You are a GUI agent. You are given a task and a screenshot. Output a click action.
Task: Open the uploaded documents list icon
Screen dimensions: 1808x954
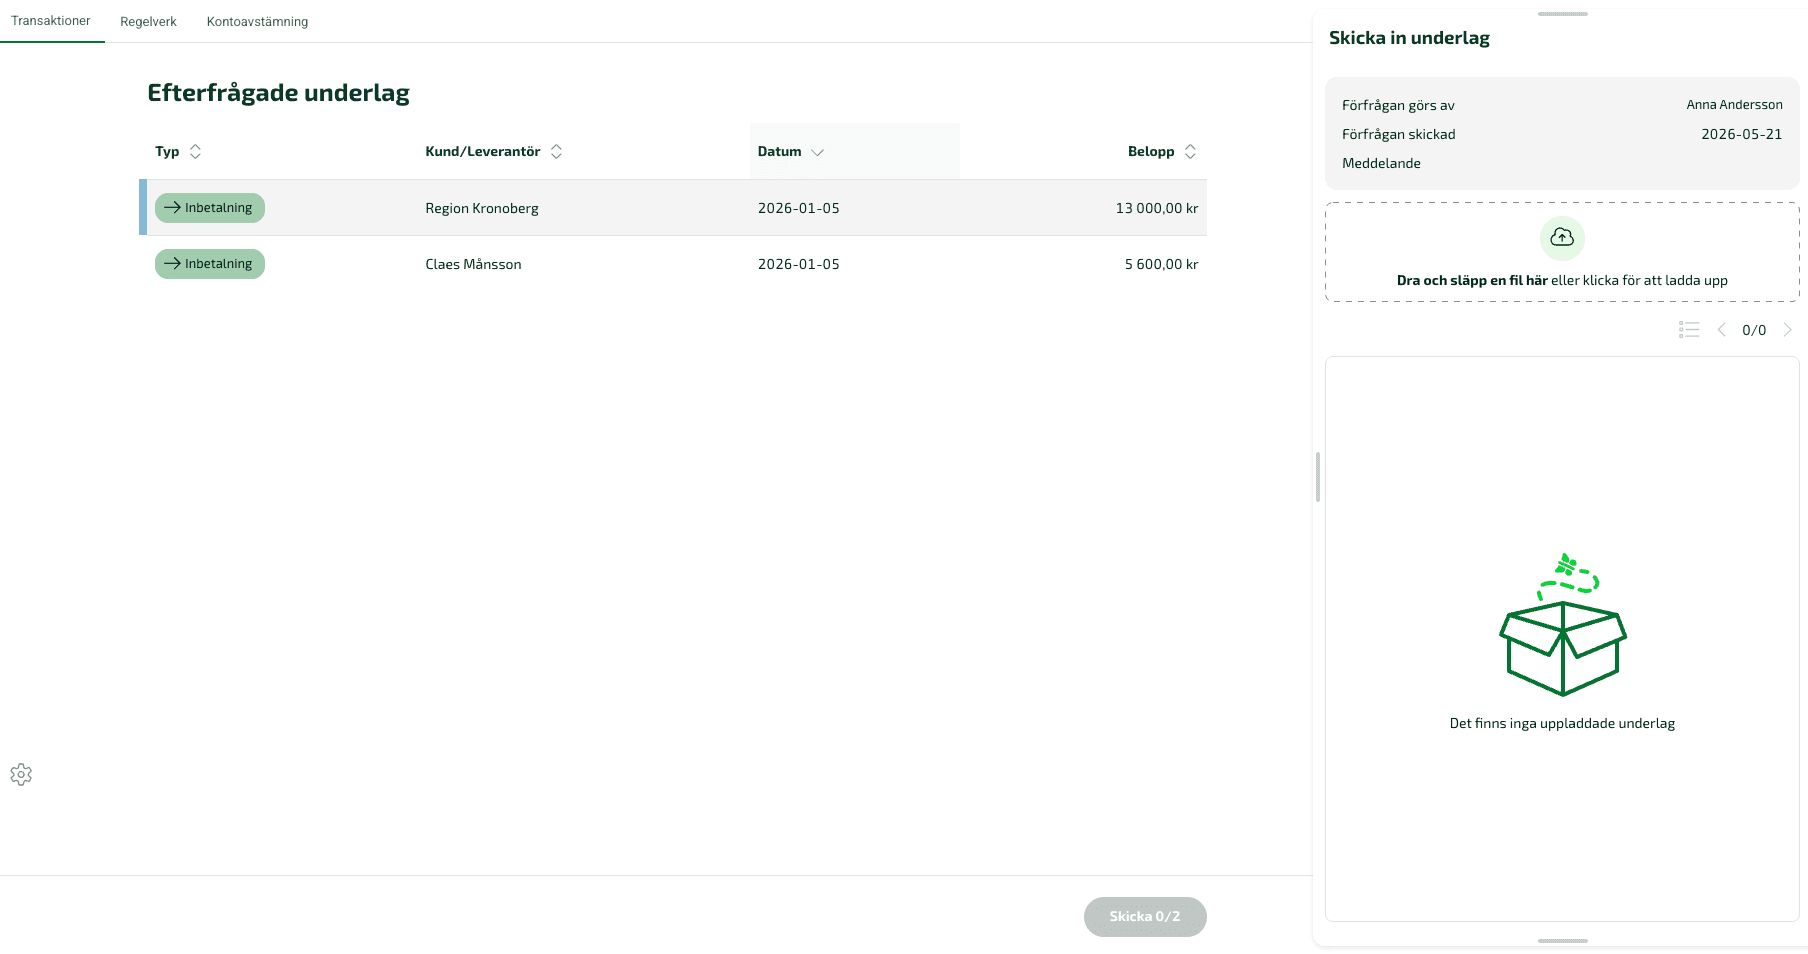[1689, 330]
